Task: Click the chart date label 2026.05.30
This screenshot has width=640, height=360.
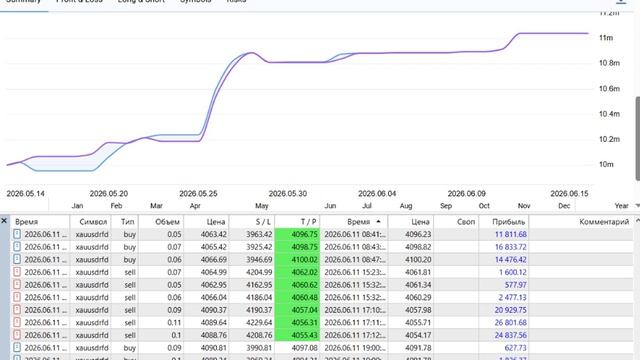Action: click(288, 193)
